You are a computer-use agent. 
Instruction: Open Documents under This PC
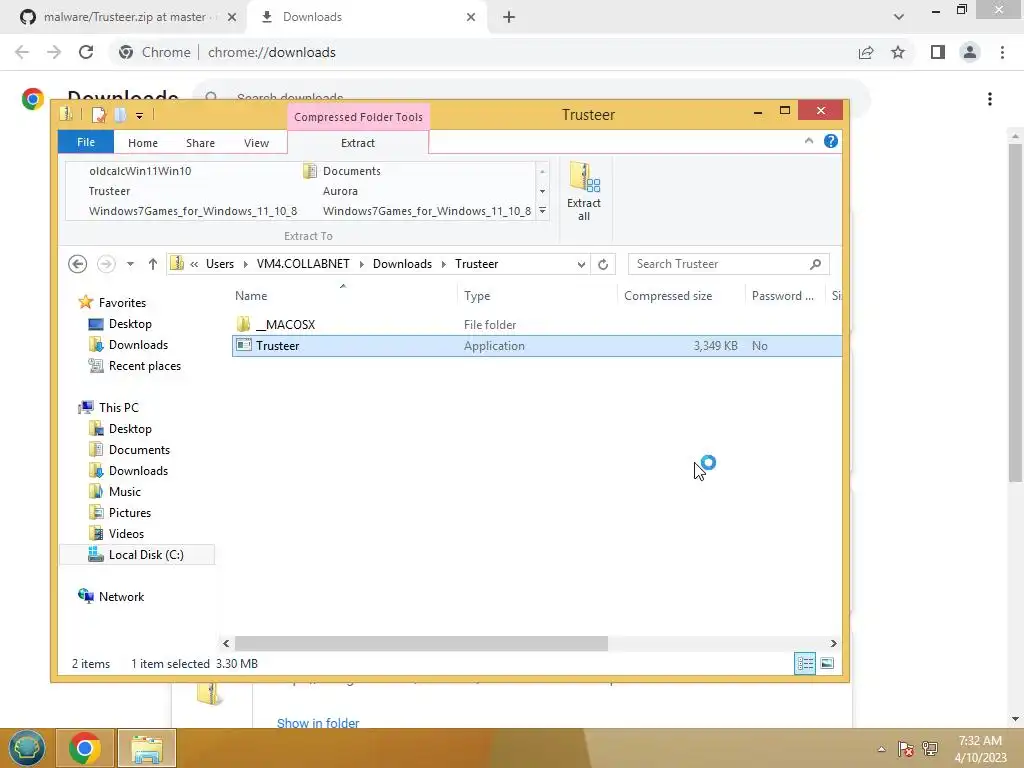[x=129, y=450]
